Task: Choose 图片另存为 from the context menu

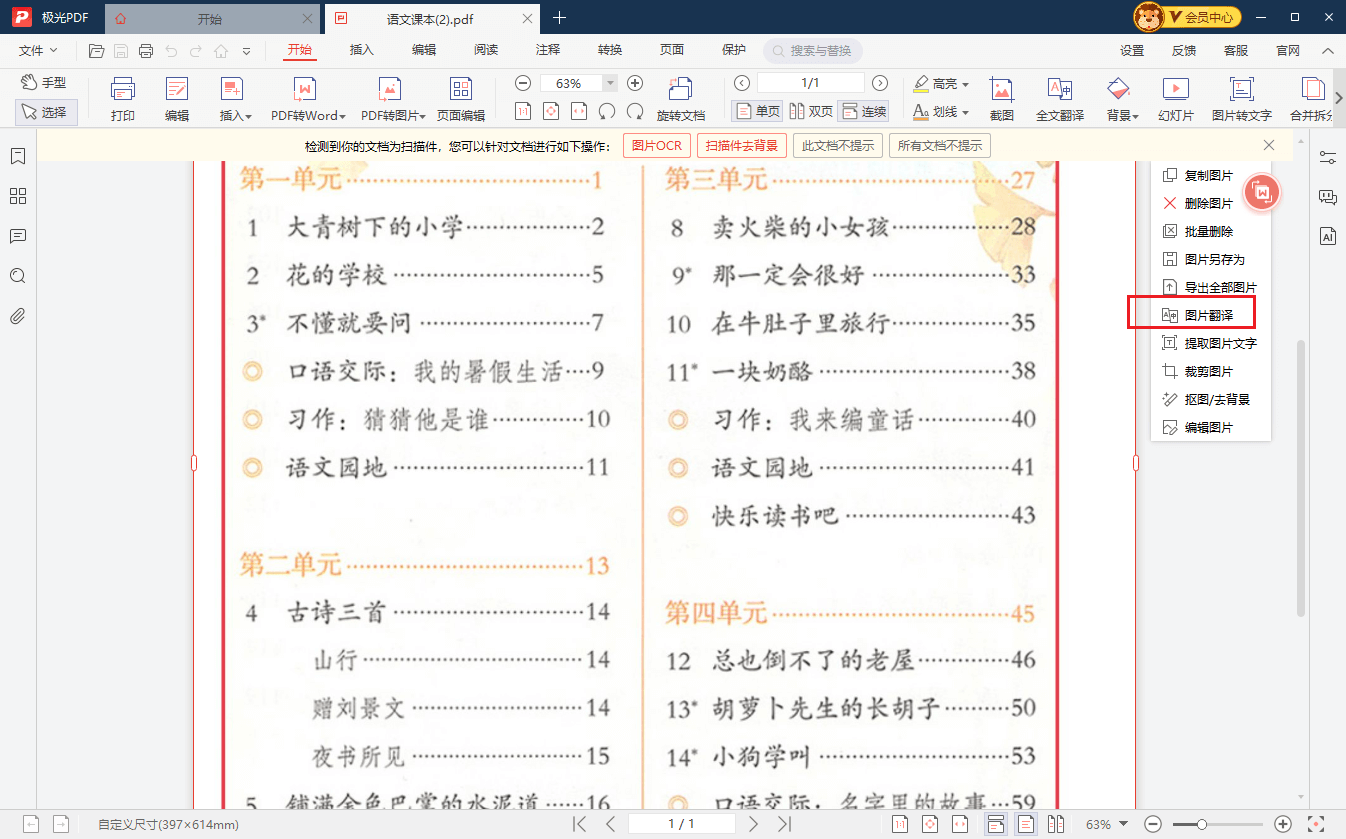Action: point(1206,259)
